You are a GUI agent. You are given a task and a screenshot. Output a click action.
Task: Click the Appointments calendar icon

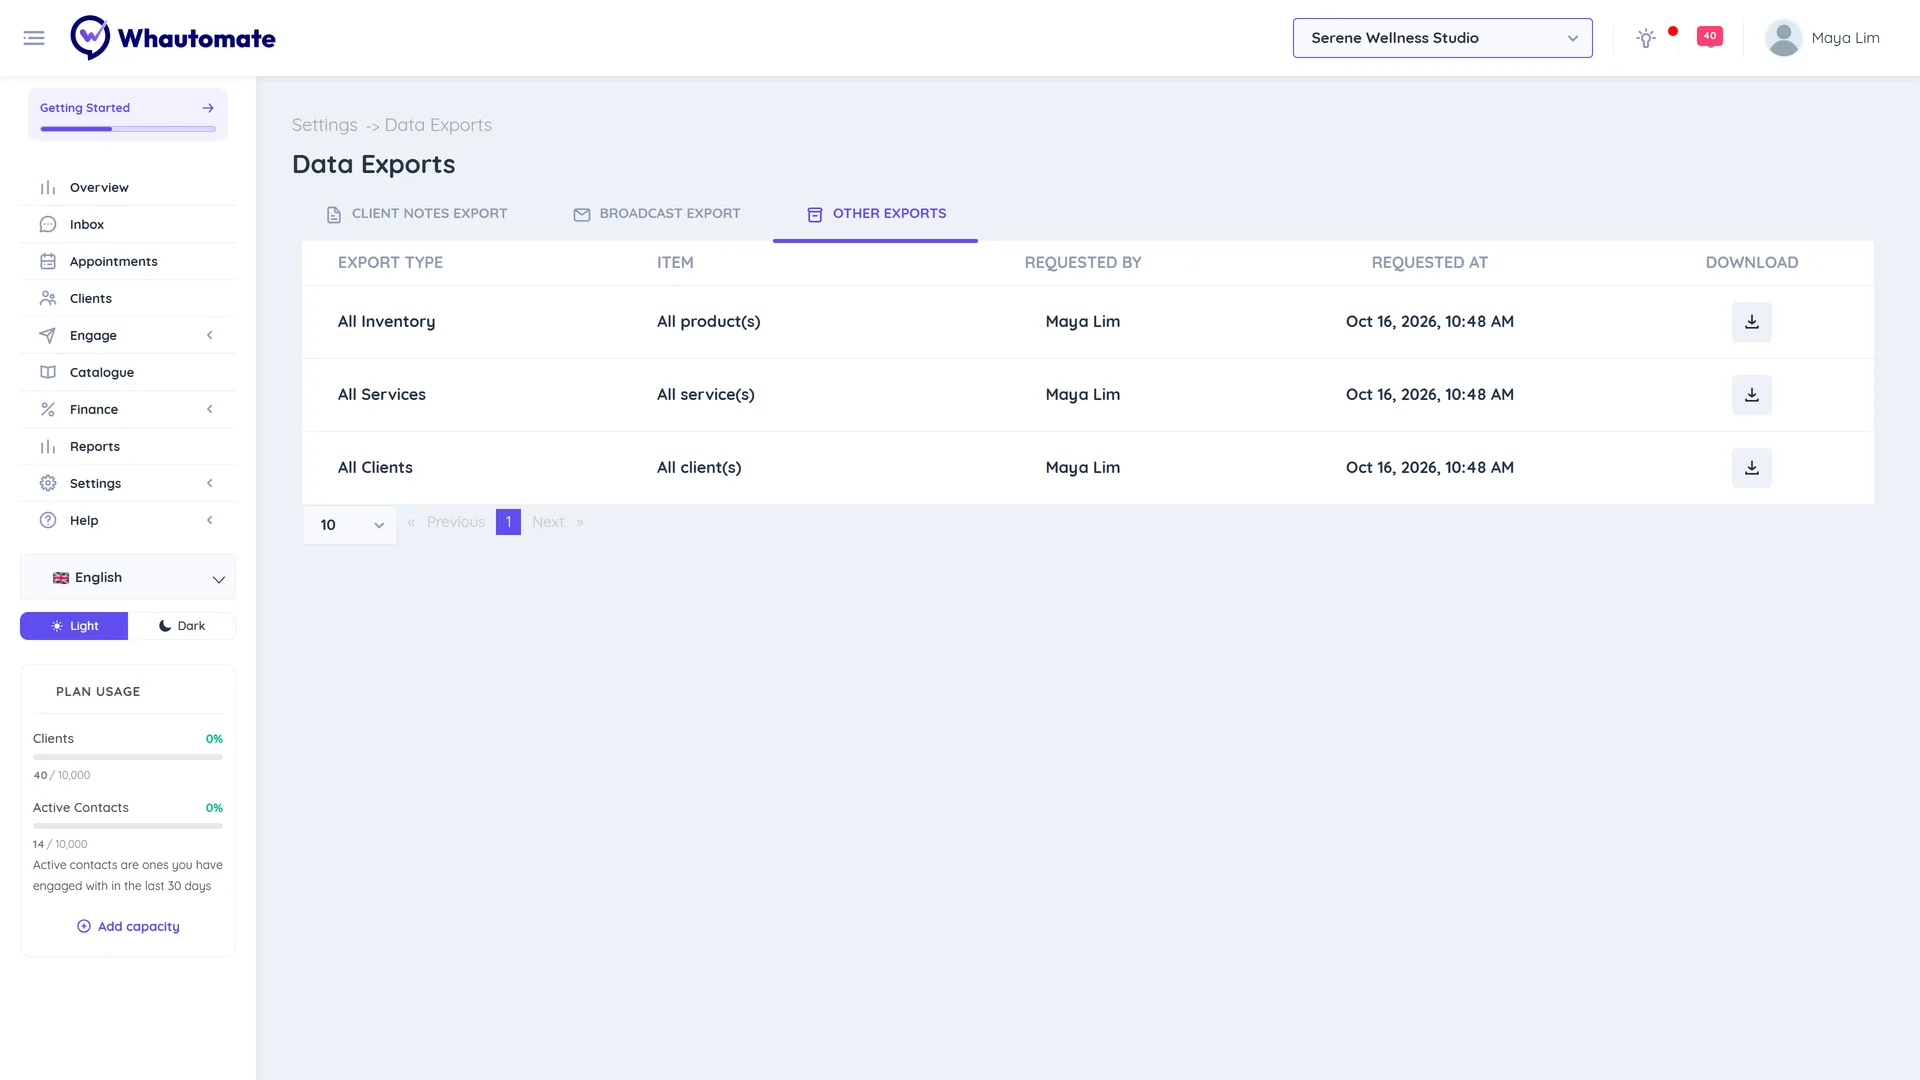pyautogui.click(x=48, y=262)
